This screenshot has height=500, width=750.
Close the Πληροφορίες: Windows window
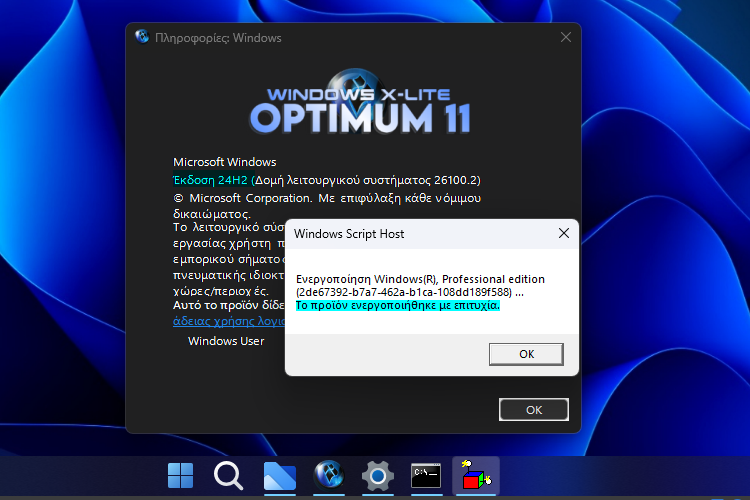(x=566, y=38)
